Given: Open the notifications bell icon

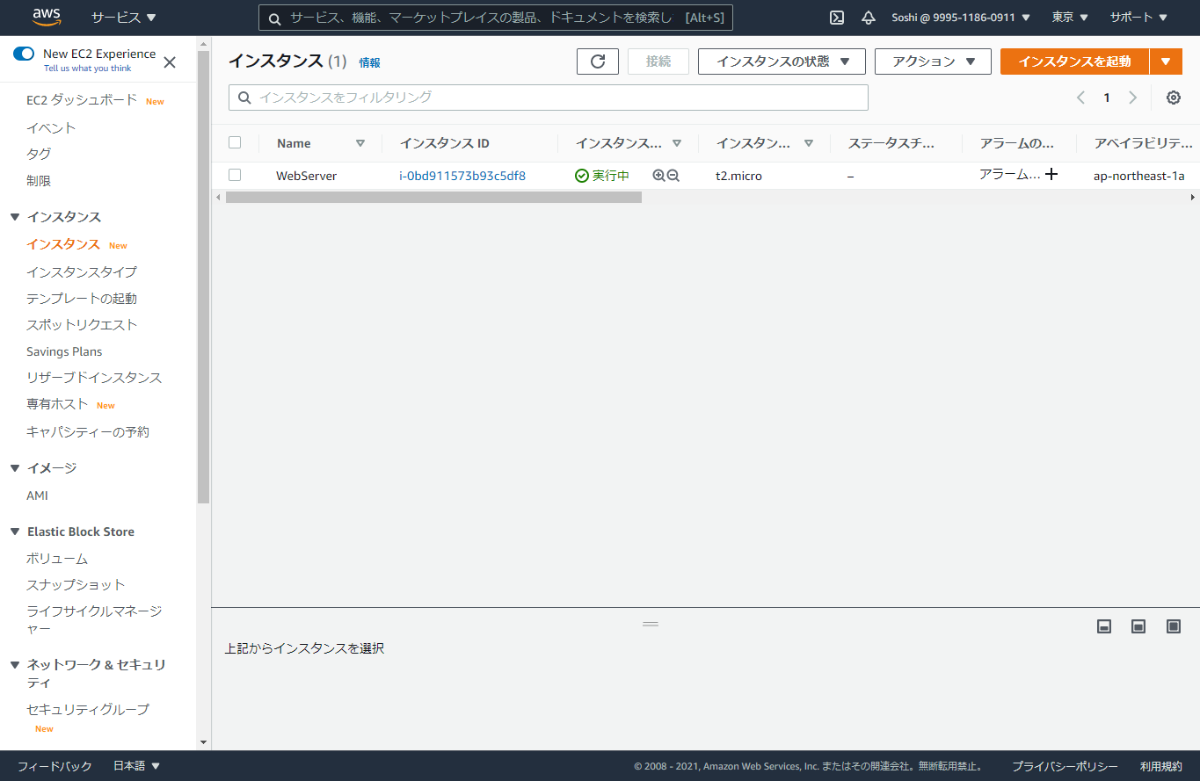Looking at the screenshot, I should (868, 17).
